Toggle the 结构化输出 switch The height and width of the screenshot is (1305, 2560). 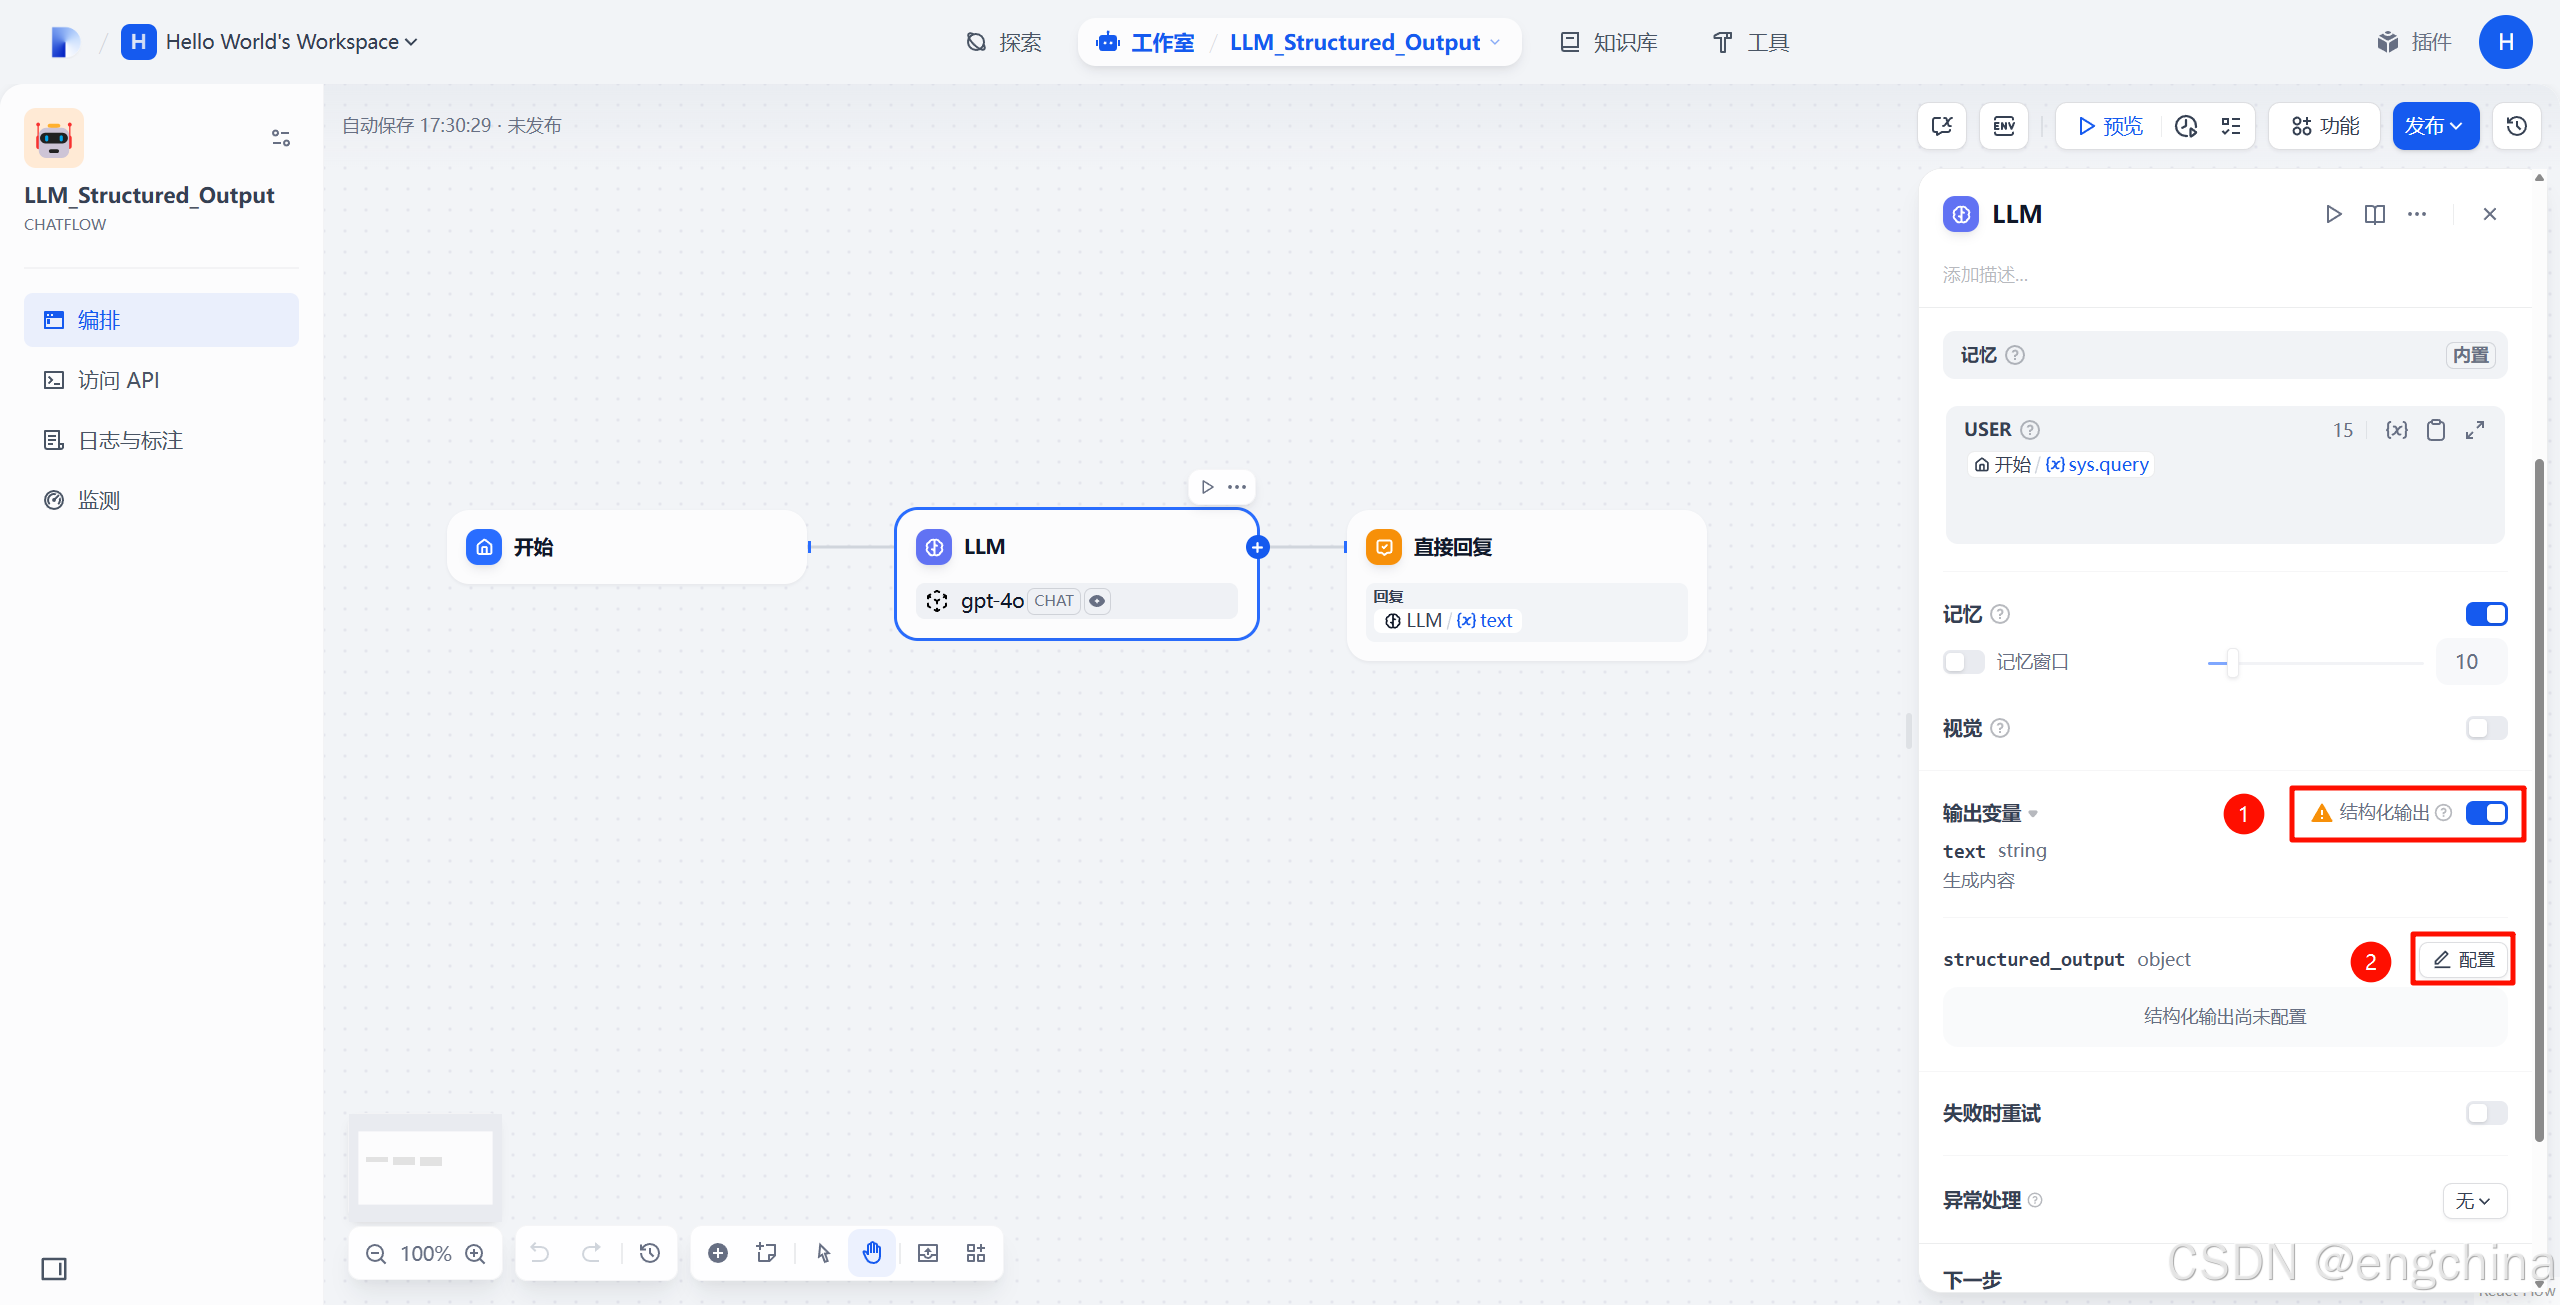2486,813
